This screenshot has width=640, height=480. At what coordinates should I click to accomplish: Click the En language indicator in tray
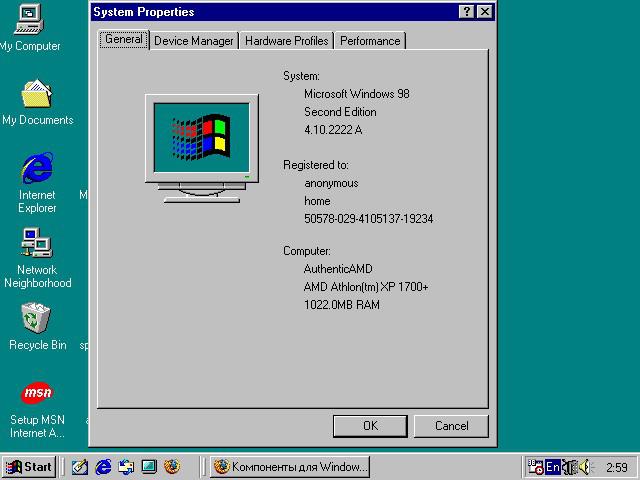coord(553,467)
